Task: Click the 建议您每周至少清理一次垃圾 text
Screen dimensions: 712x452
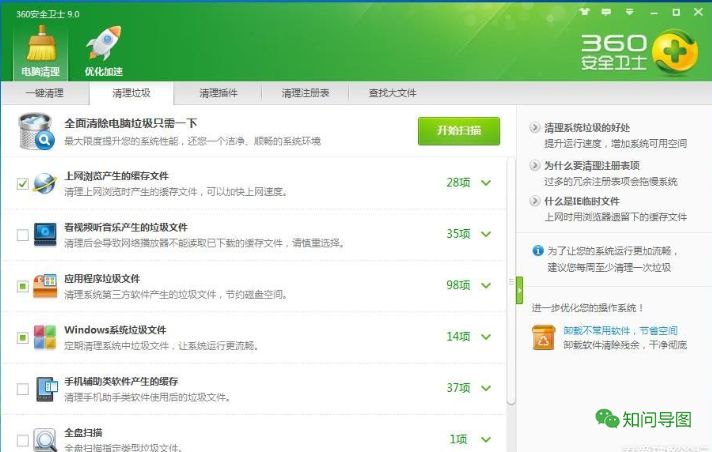Action: pos(609,267)
